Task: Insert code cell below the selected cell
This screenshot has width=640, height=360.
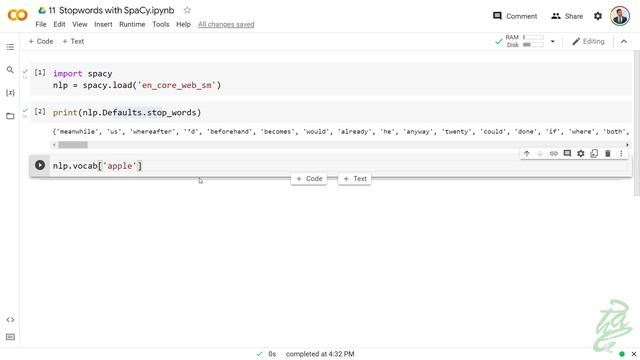Action: 309,179
